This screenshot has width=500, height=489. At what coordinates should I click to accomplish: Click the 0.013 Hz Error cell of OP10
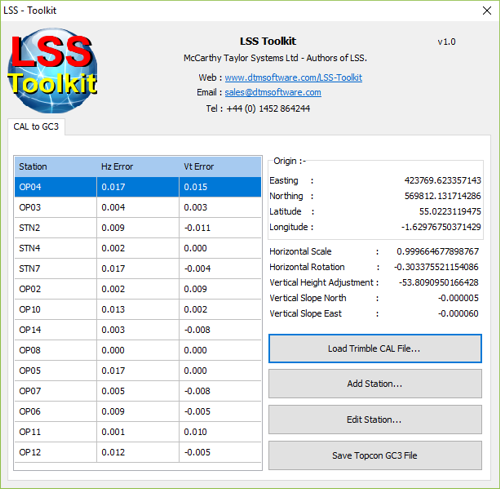pos(138,309)
